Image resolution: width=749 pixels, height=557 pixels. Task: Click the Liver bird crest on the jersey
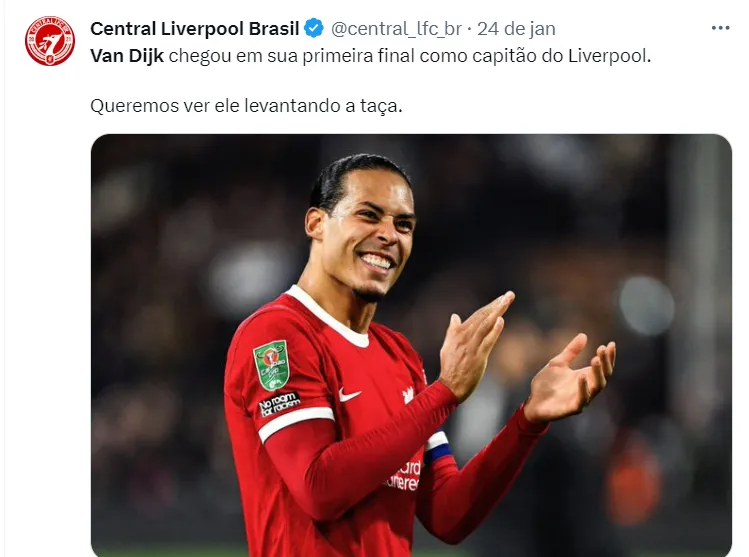[408, 394]
